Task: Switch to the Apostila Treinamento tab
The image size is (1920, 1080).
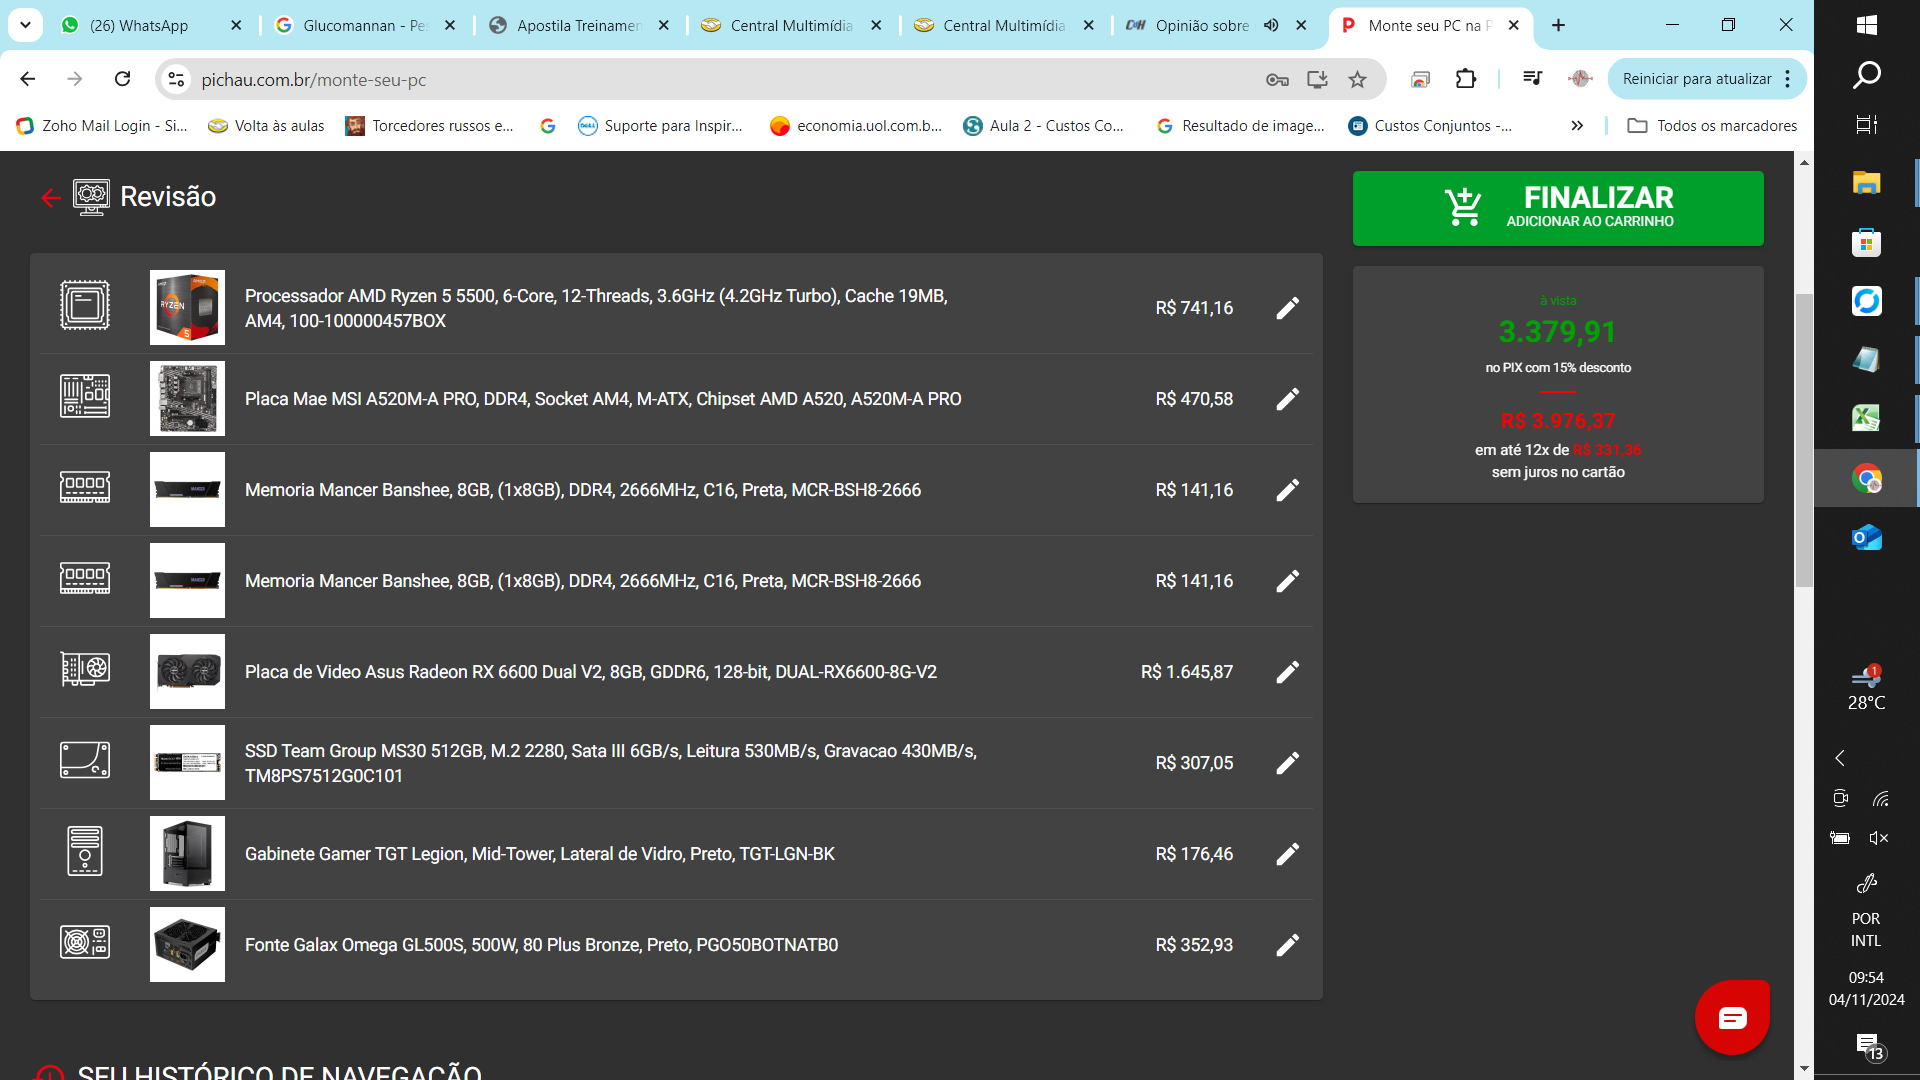Action: tap(579, 26)
